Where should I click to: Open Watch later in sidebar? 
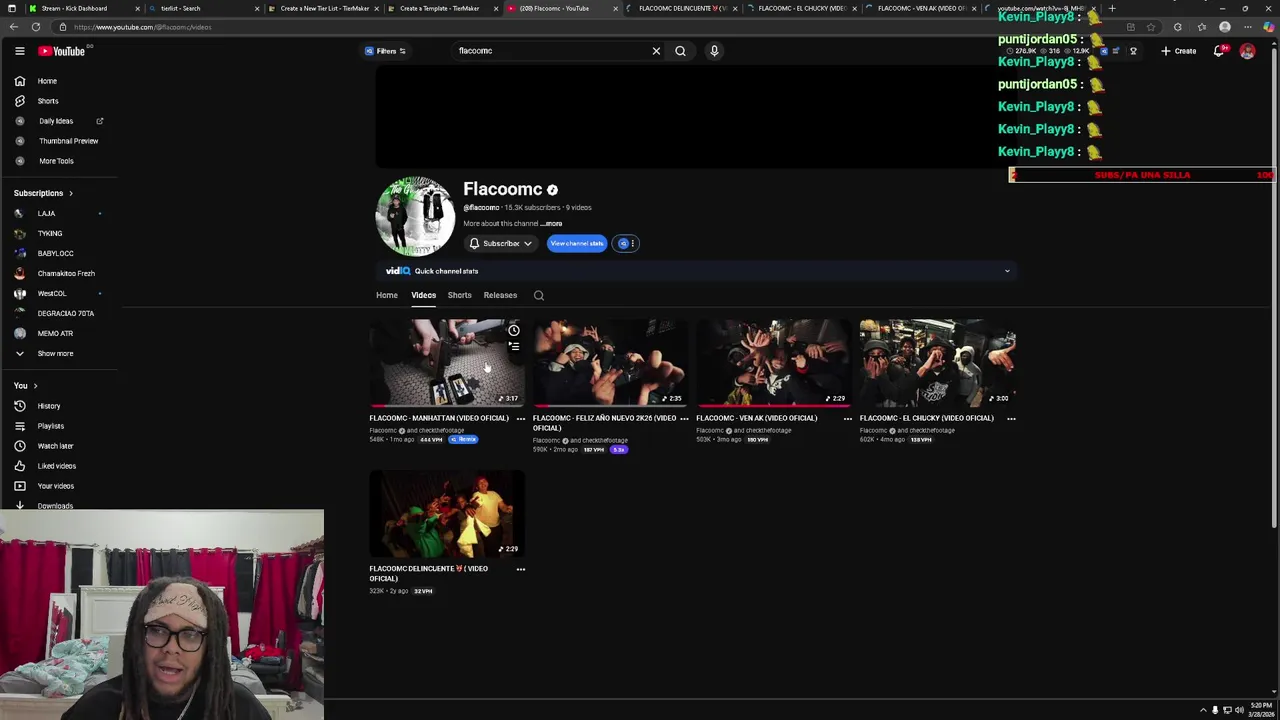pos(60,446)
